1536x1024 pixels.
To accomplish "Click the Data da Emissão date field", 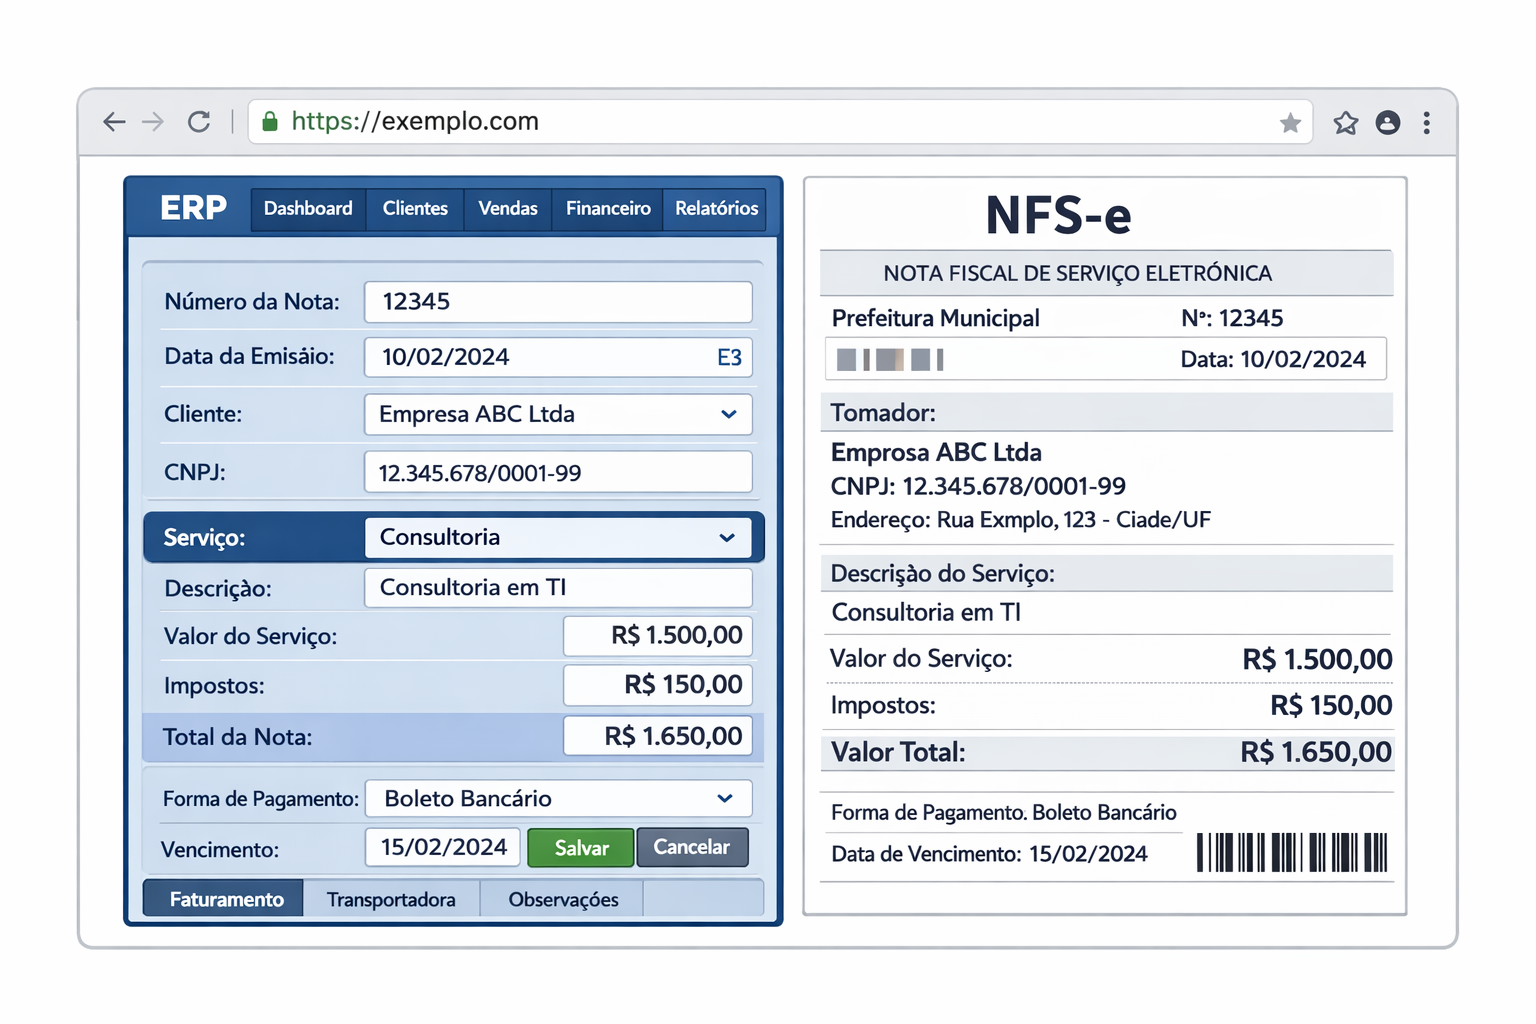I will click(558, 358).
